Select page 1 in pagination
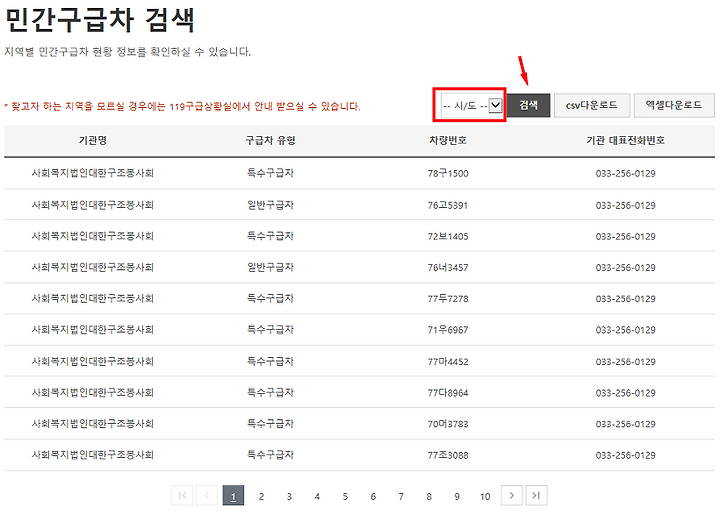This screenshot has width=720, height=515. click(233, 496)
